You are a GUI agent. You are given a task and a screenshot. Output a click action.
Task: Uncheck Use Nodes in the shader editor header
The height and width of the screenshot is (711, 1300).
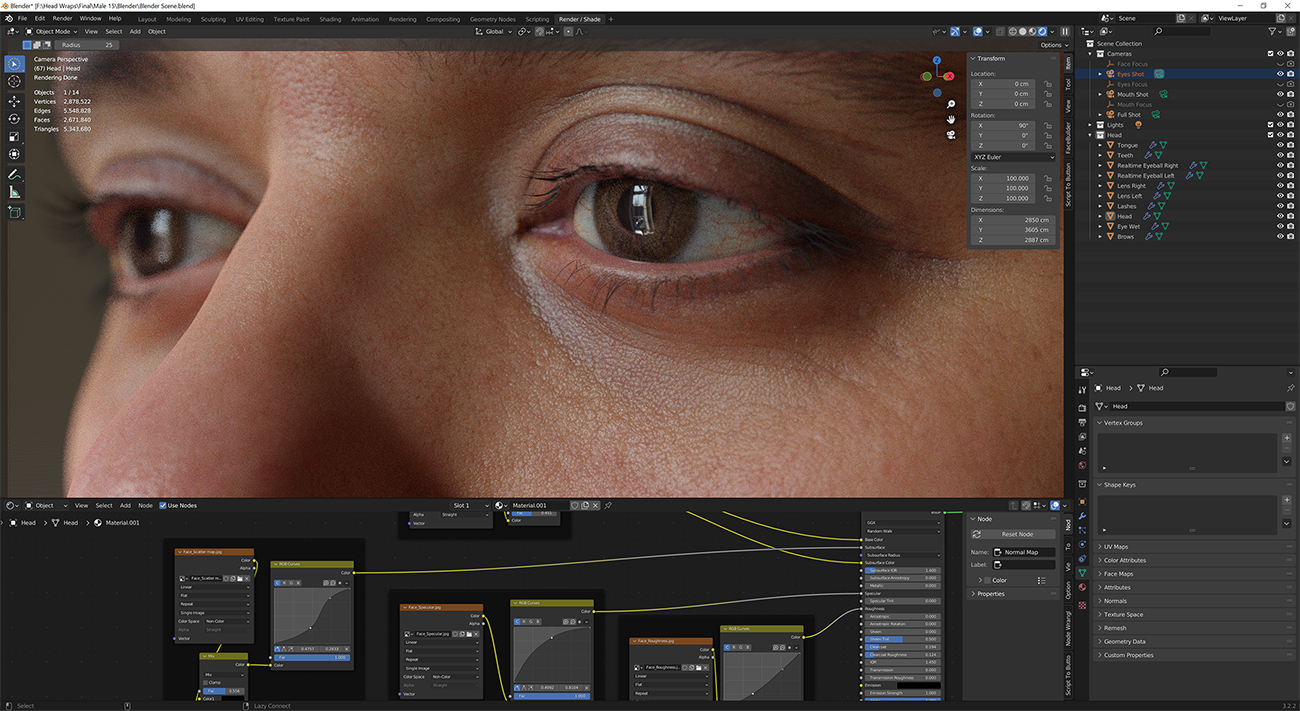pyautogui.click(x=164, y=505)
